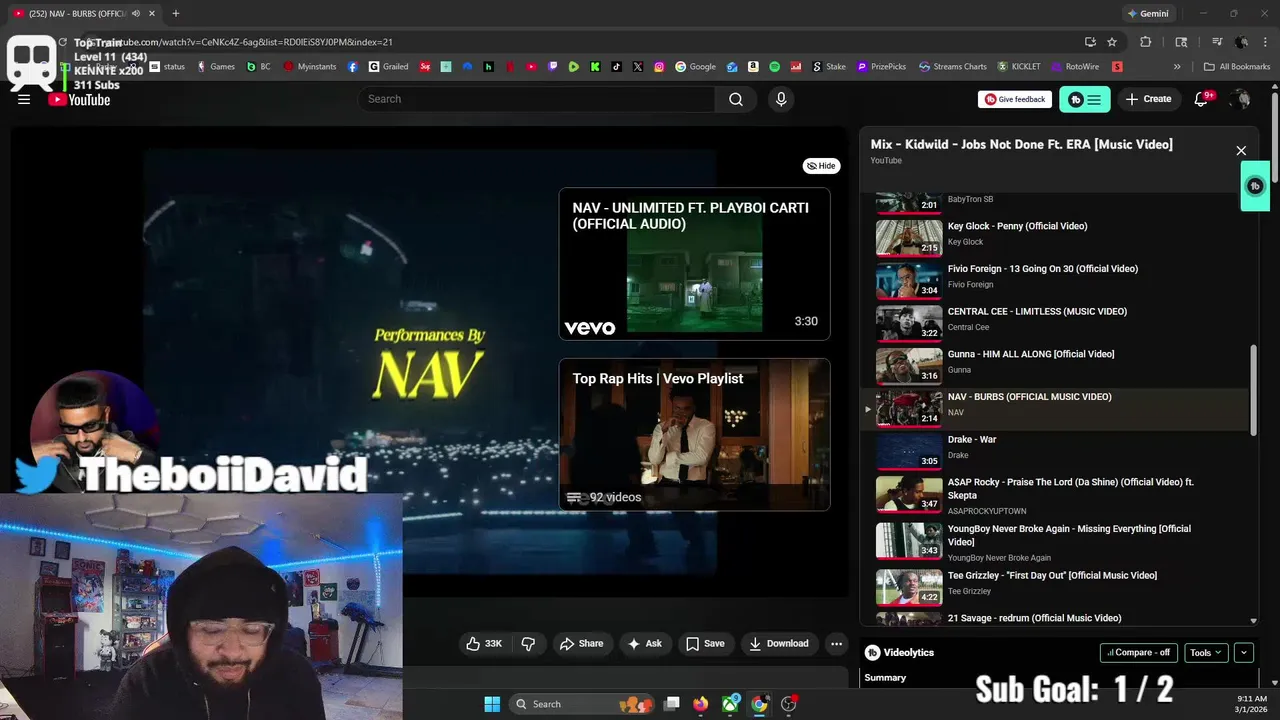
Task: Click the Ask button below video
Action: tap(644, 644)
